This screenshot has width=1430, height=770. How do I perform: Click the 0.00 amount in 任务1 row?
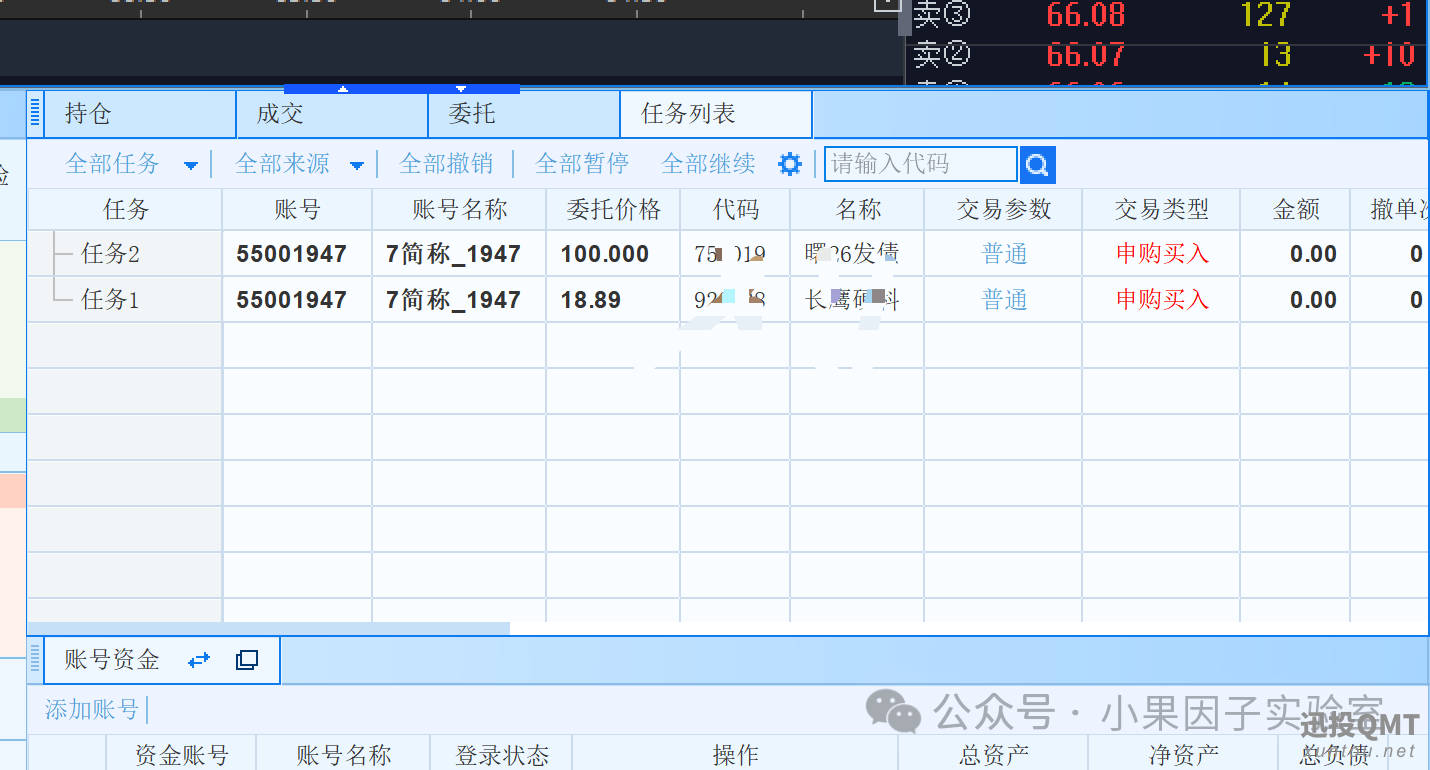(x=1313, y=300)
